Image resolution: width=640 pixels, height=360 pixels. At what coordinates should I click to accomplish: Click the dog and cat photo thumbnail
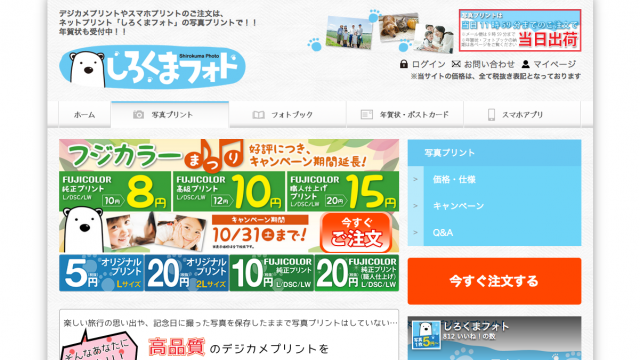click(399, 27)
